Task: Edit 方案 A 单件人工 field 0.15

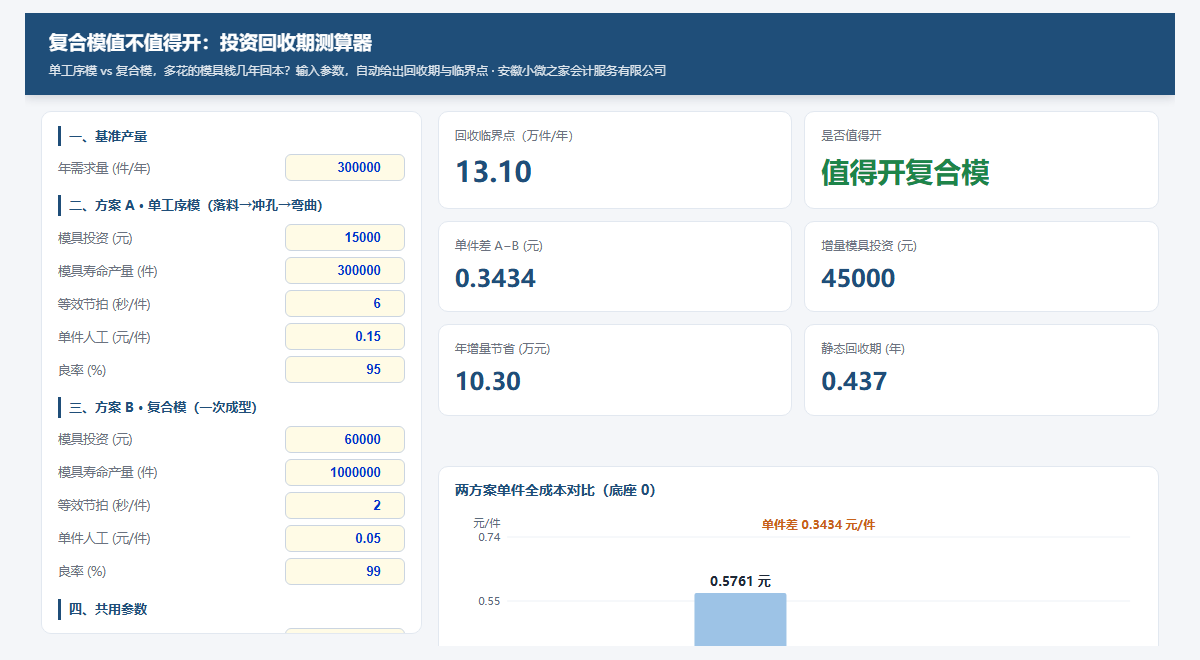Action: 345,337
